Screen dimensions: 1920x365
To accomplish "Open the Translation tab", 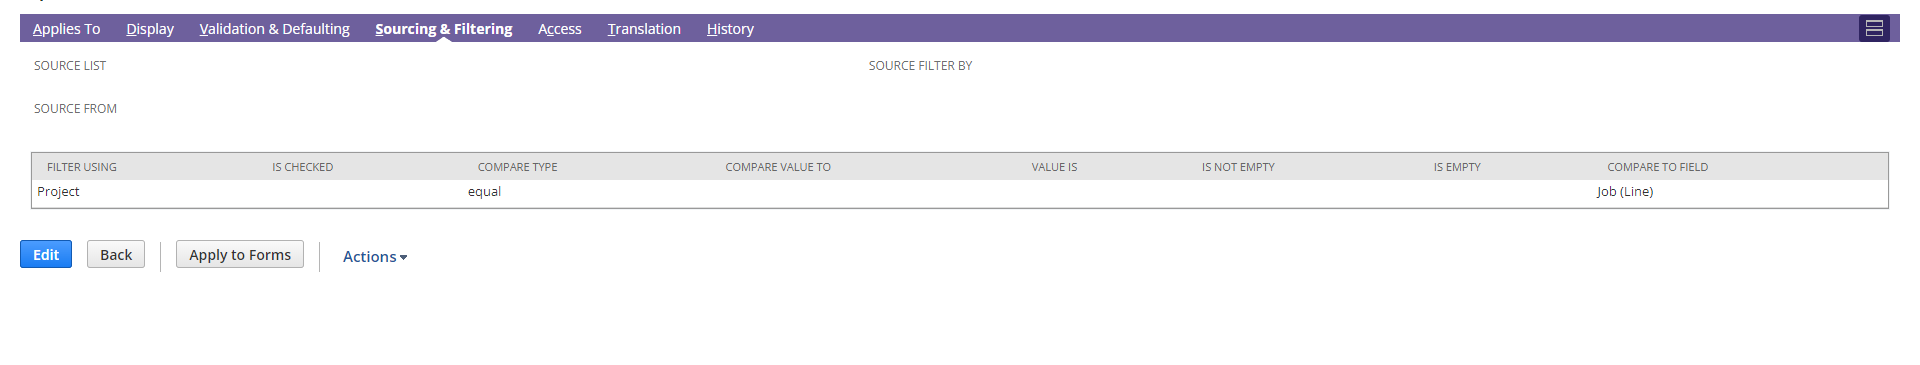I will point(644,29).
